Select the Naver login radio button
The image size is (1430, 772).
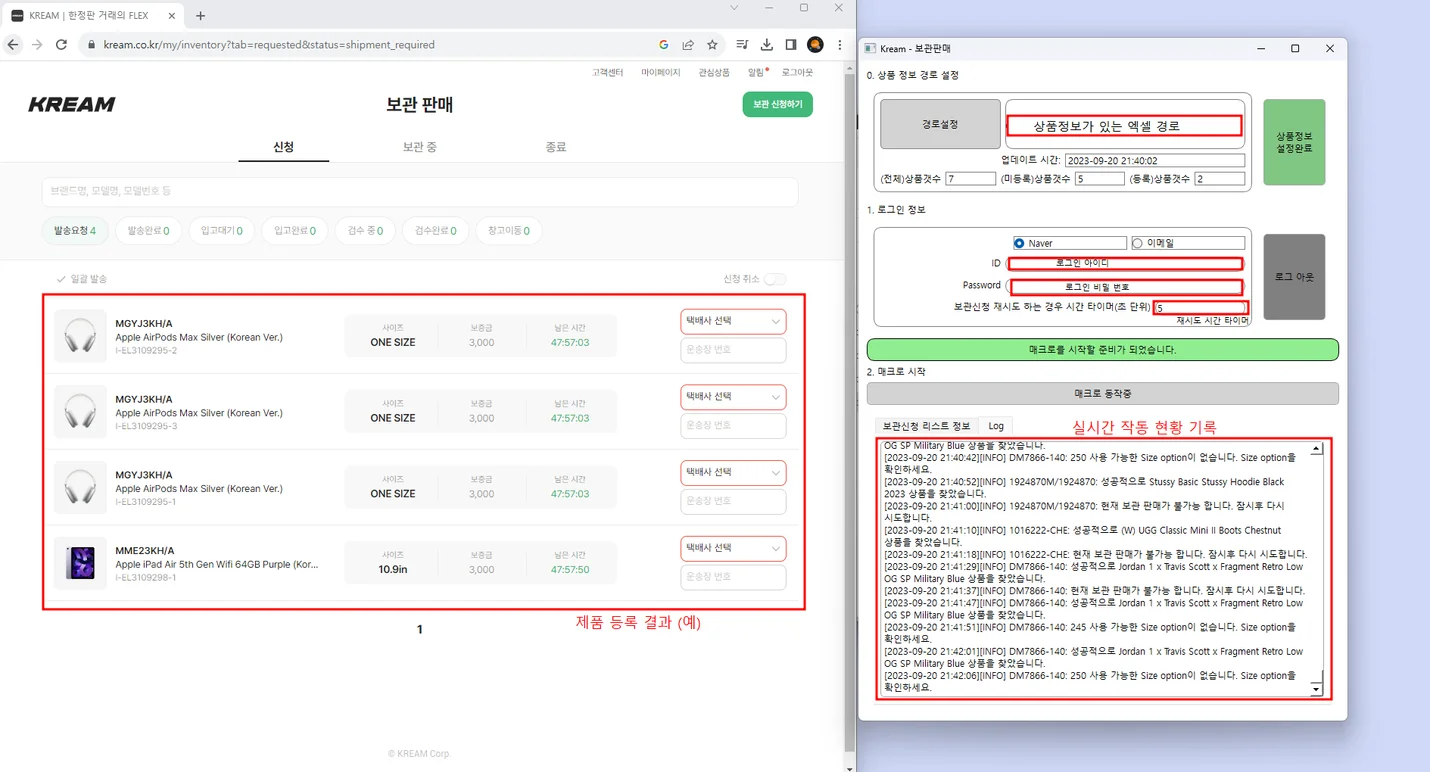click(1019, 243)
